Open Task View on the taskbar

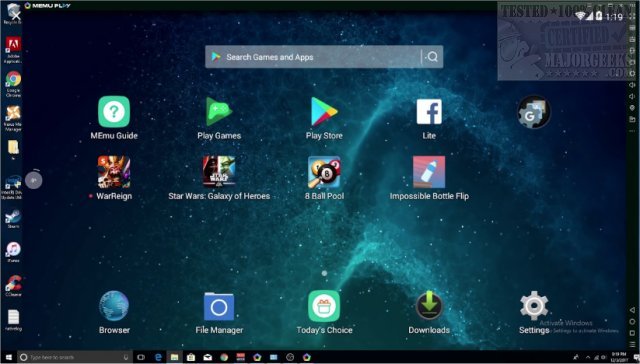tap(141, 357)
